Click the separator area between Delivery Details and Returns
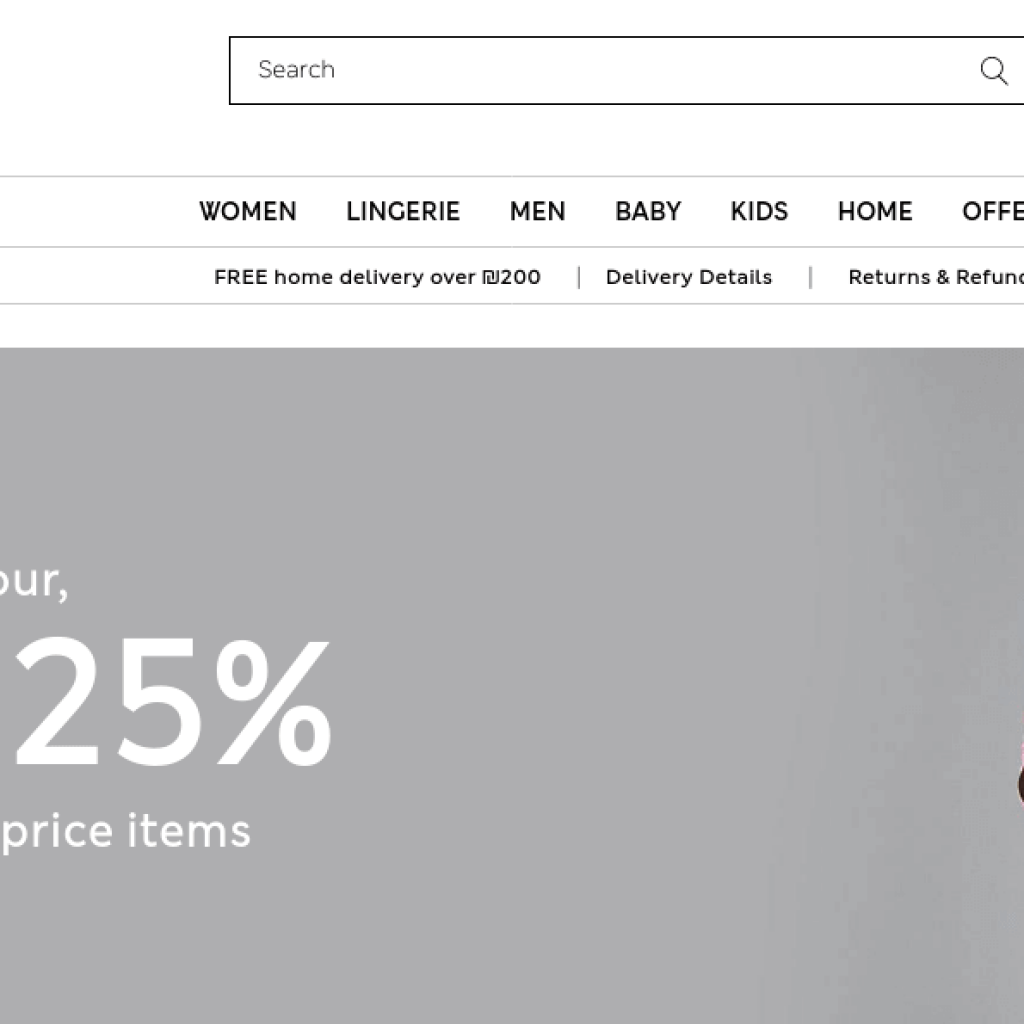Image resolution: width=1024 pixels, height=1024 pixels. pos(810,277)
